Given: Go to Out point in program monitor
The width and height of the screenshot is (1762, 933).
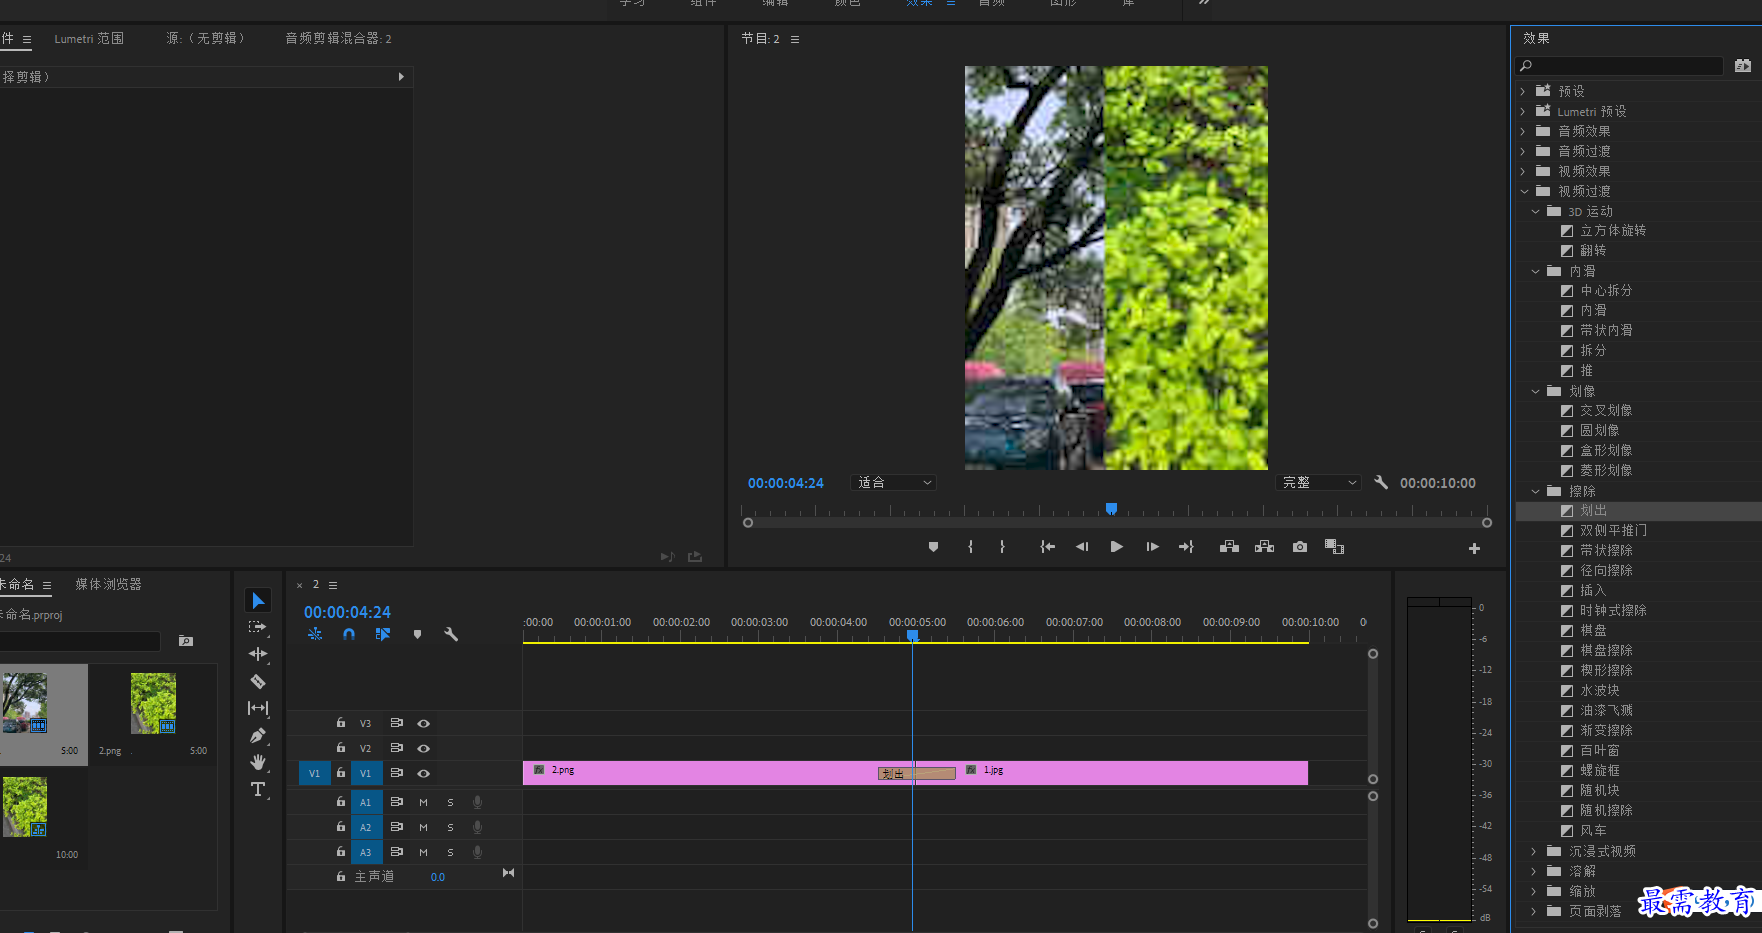Looking at the screenshot, I should tap(1187, 547).
